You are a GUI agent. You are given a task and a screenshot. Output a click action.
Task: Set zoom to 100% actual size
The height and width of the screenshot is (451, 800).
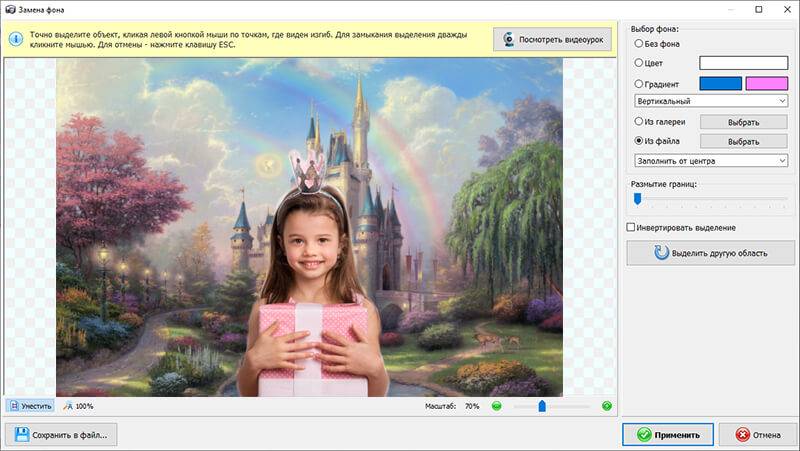pos(78,406)
